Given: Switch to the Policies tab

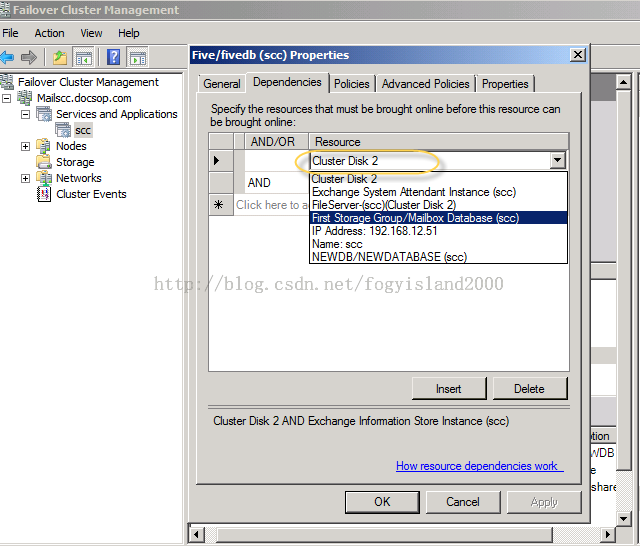Looking at the screenshot, I should pyautogui.click(x=351, y=84).
